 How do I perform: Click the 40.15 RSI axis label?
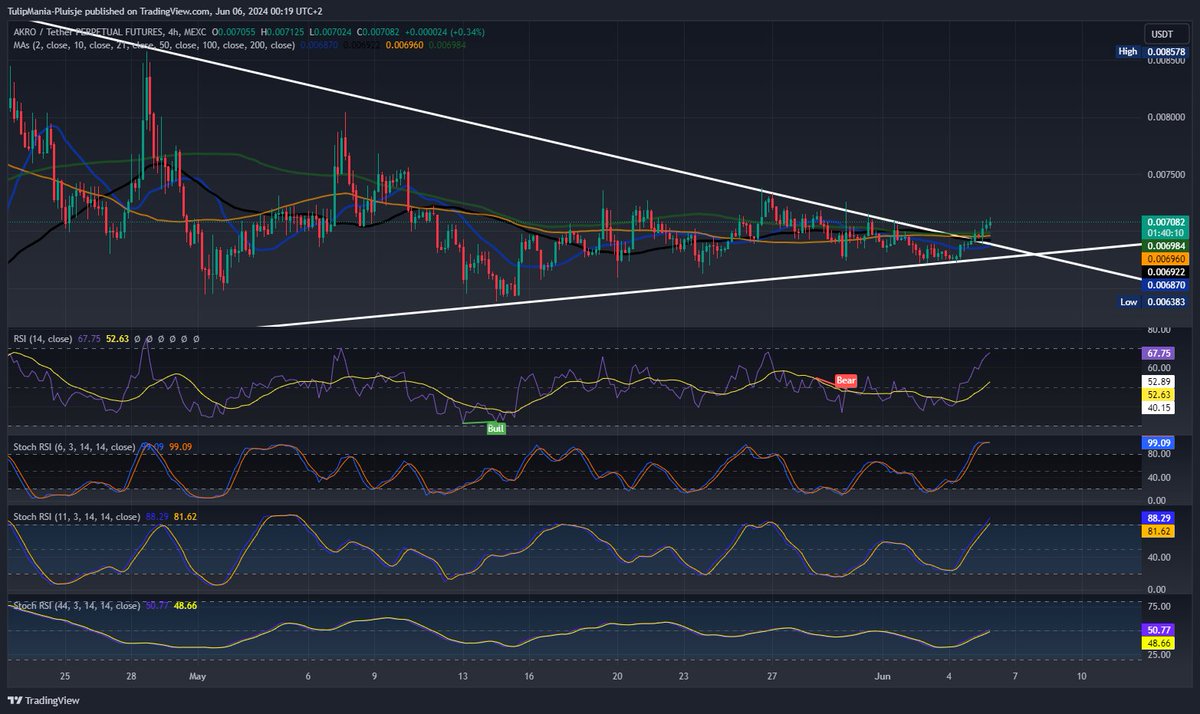1158,407
